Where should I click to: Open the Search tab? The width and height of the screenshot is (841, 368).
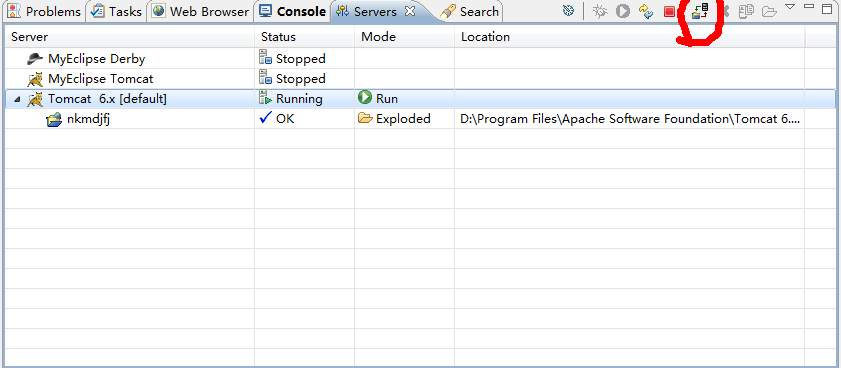click(x=470, y=11)
